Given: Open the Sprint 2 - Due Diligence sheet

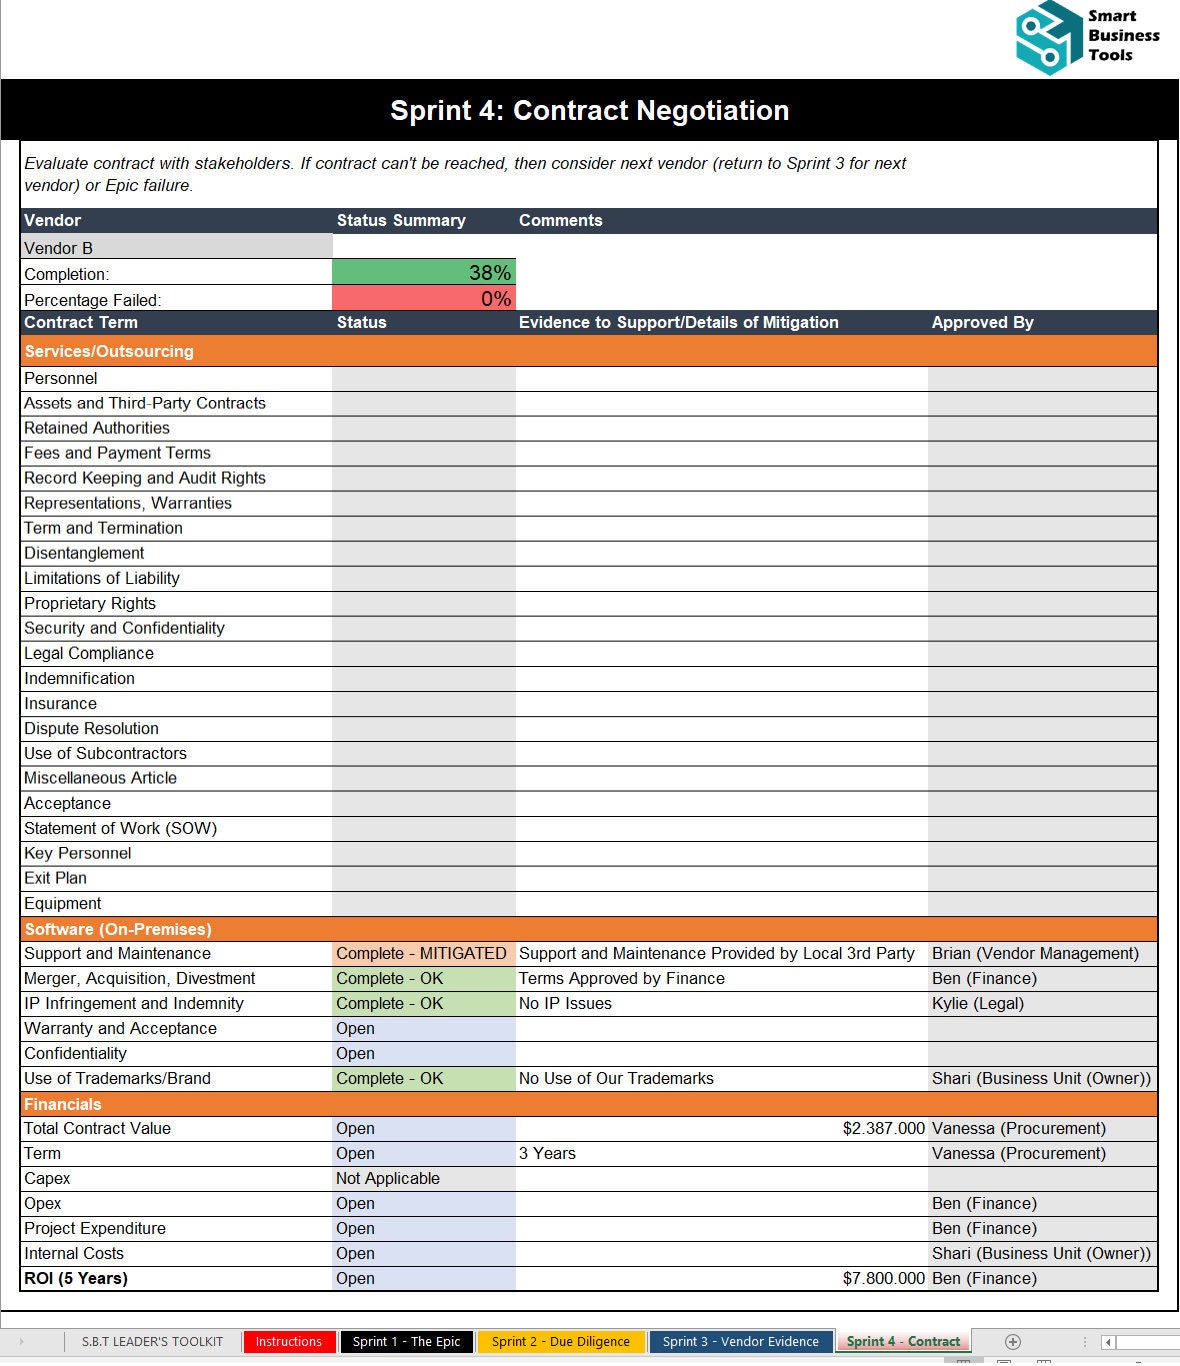Looking at the screenshot, I should tap(561, 1341).
